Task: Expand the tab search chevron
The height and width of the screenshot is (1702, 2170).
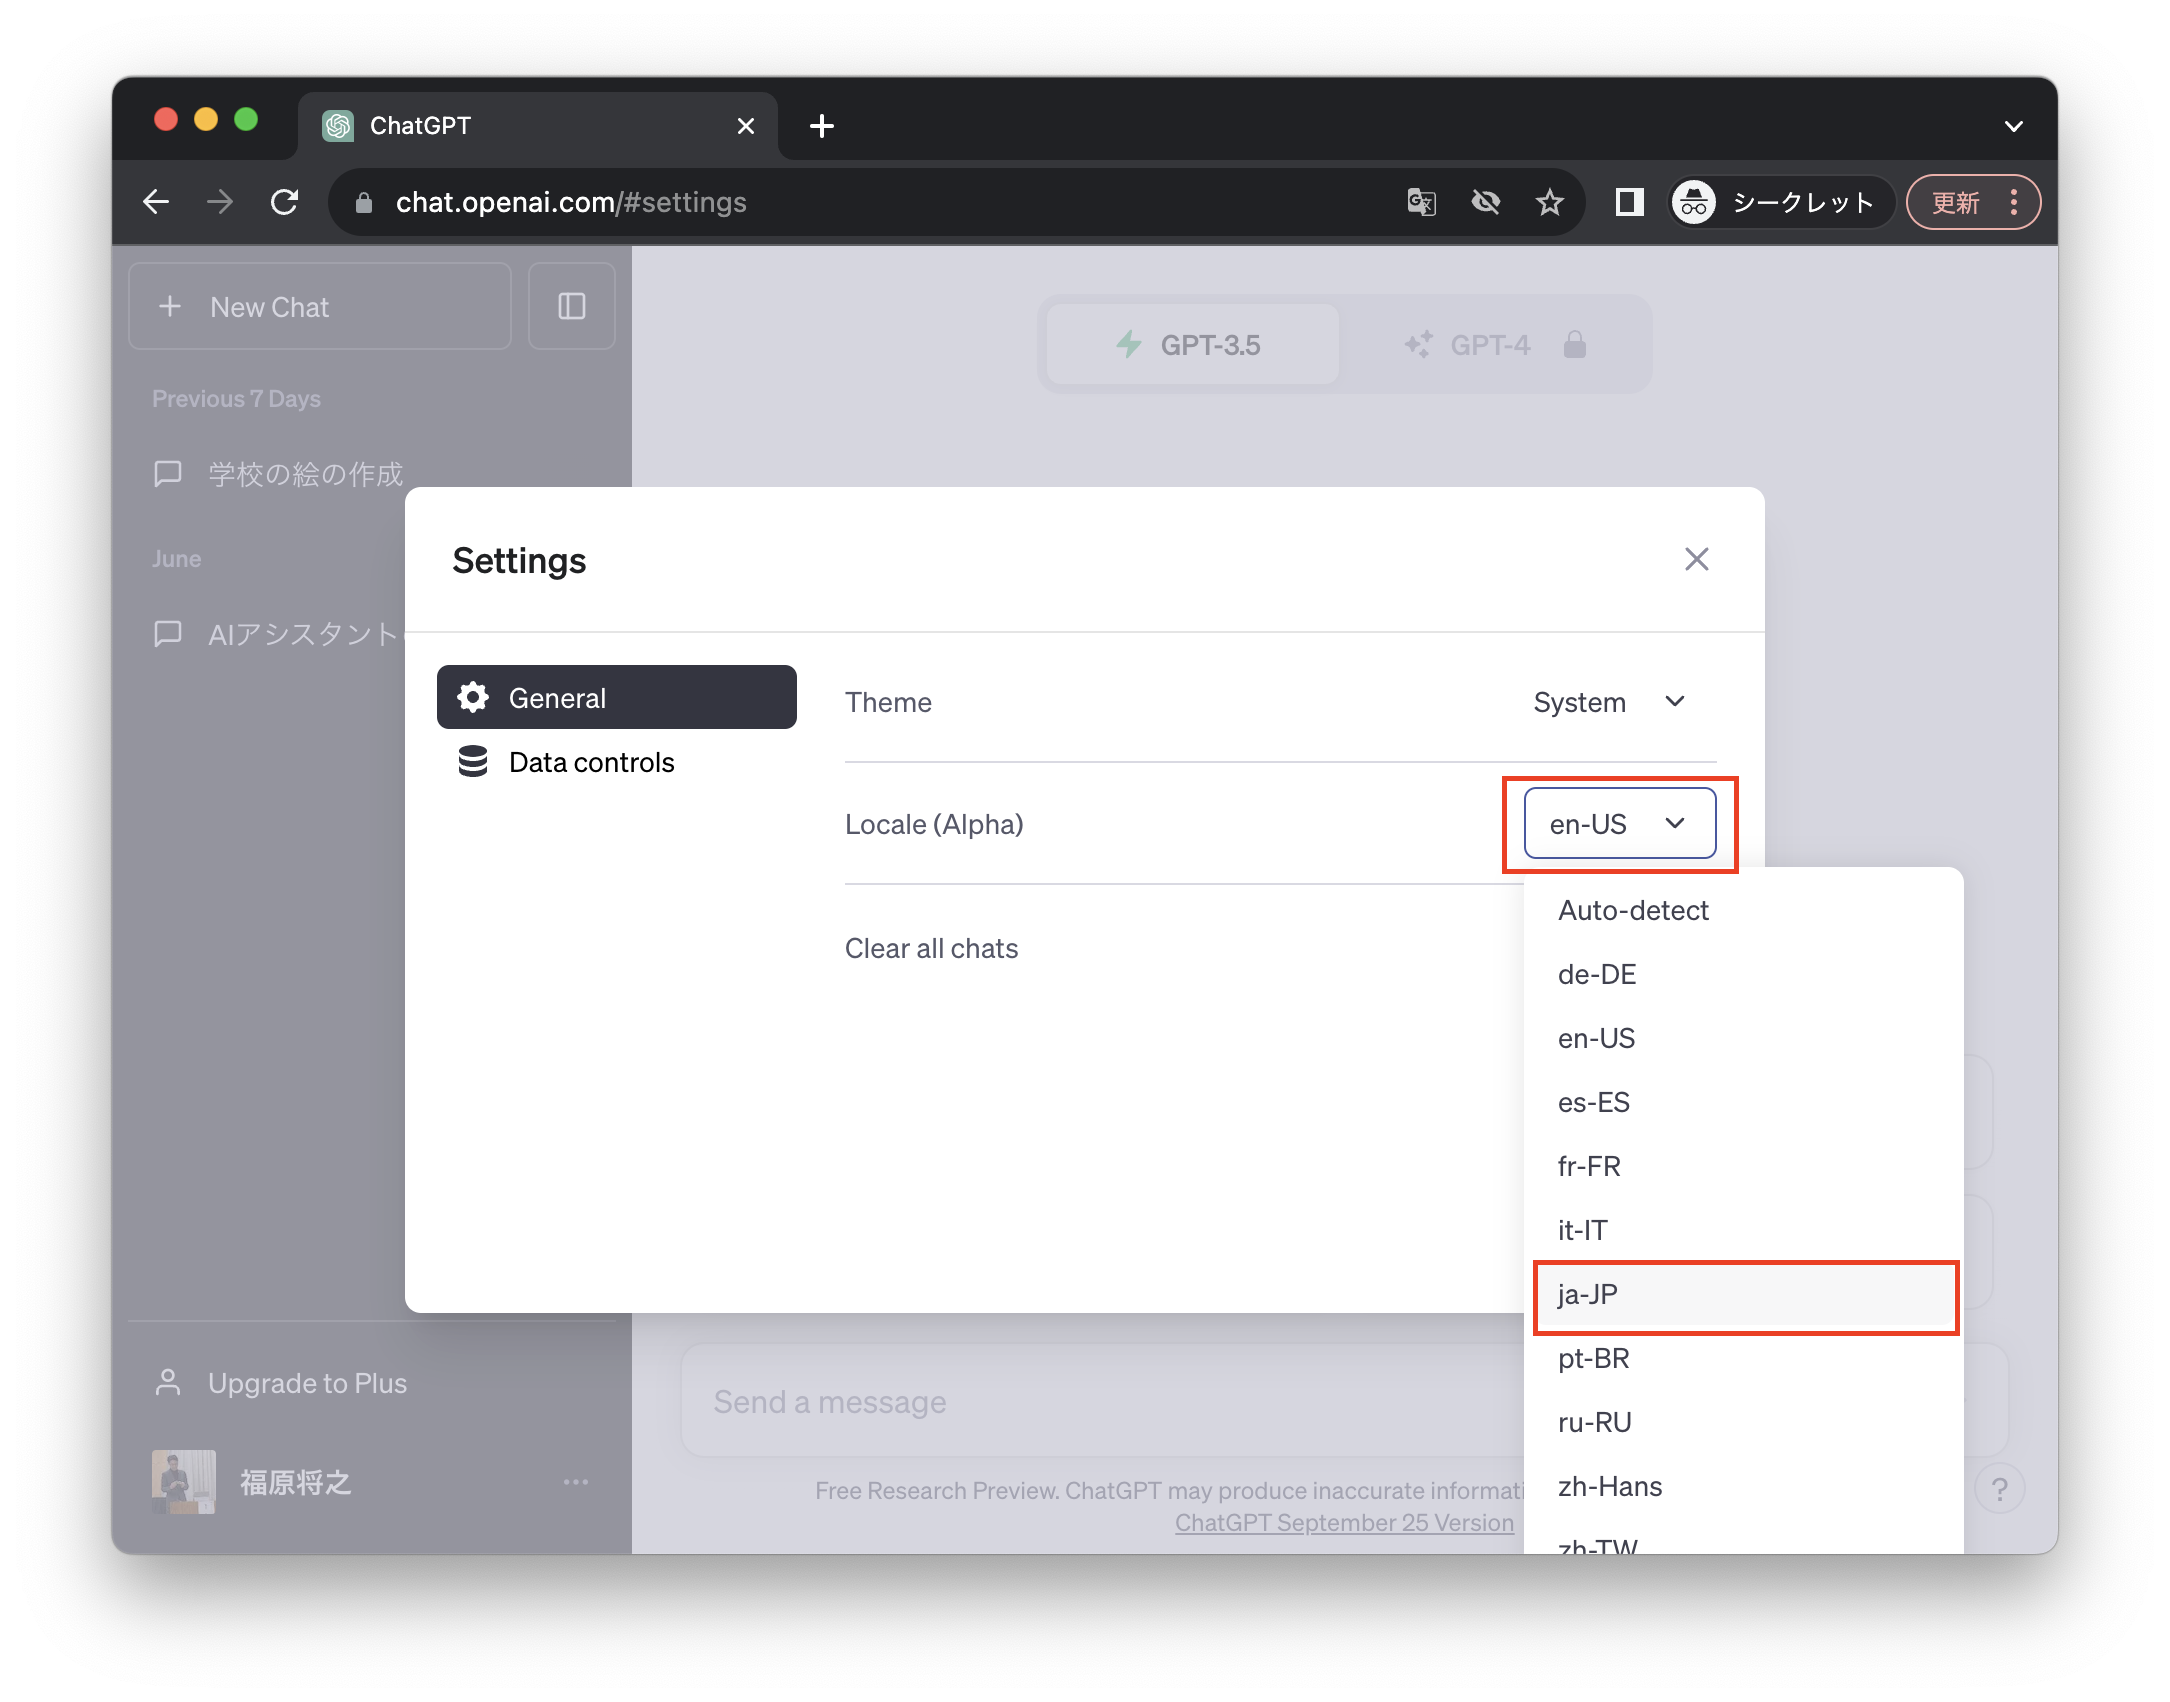Action: 2013,126
